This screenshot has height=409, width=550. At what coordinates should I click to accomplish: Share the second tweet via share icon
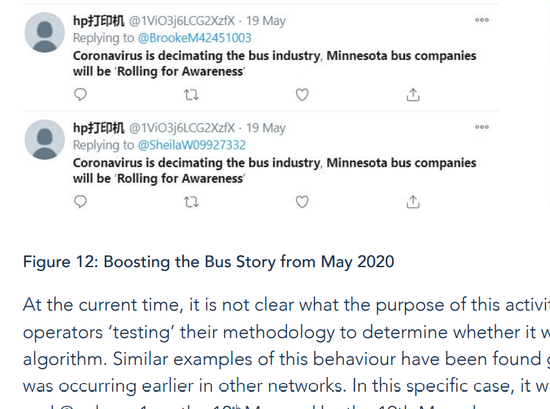[413, 202]
